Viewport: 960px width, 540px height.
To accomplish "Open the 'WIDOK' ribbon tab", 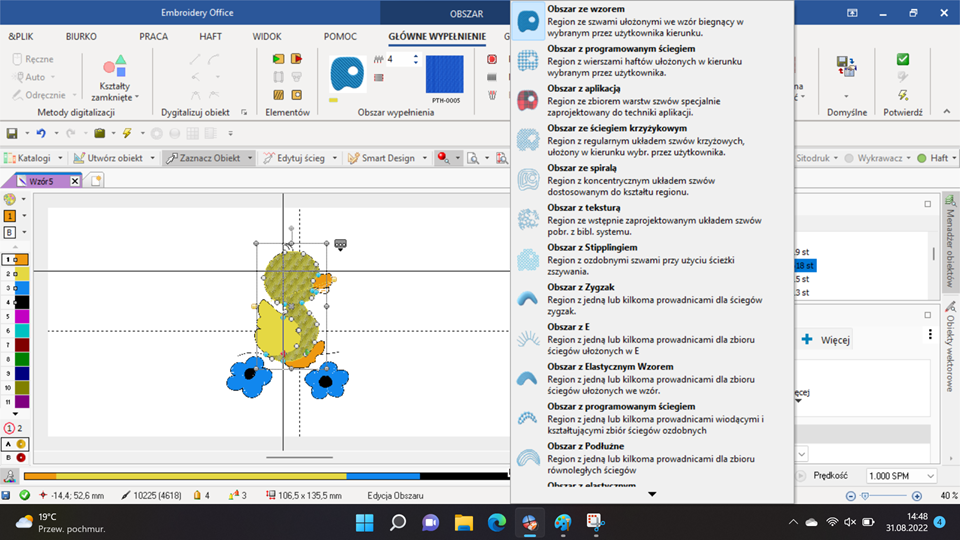I will click(267, 36).
